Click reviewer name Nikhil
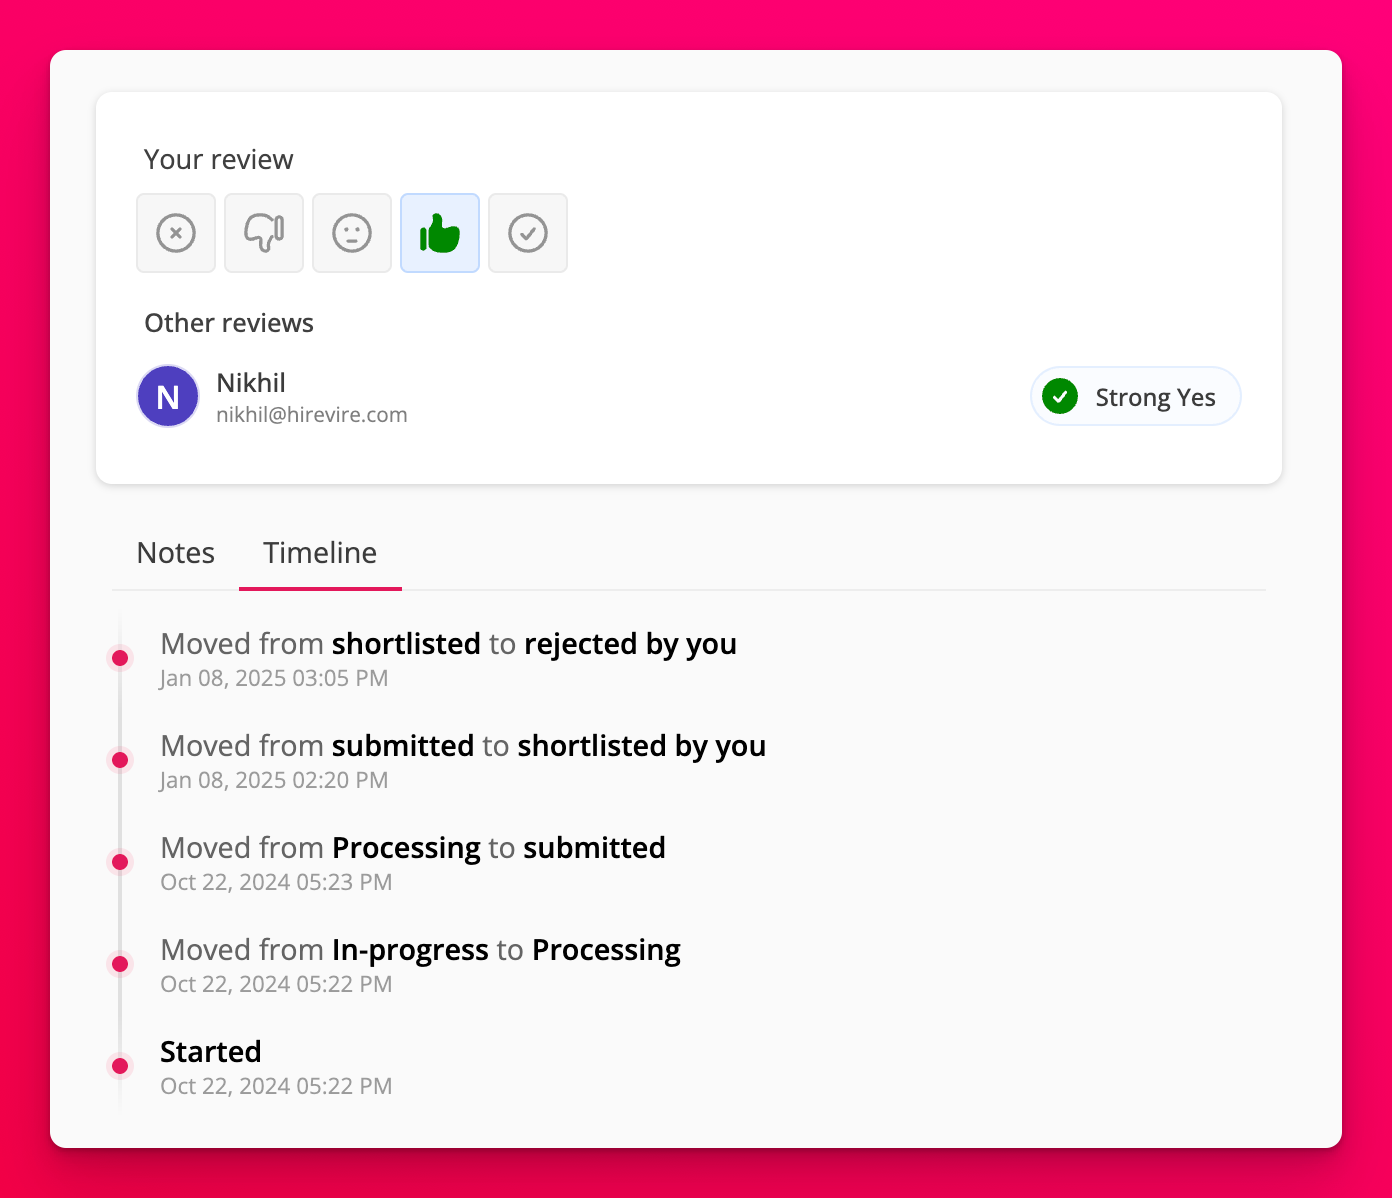Screen dimensions: 1392x1198 pos(251,383)
